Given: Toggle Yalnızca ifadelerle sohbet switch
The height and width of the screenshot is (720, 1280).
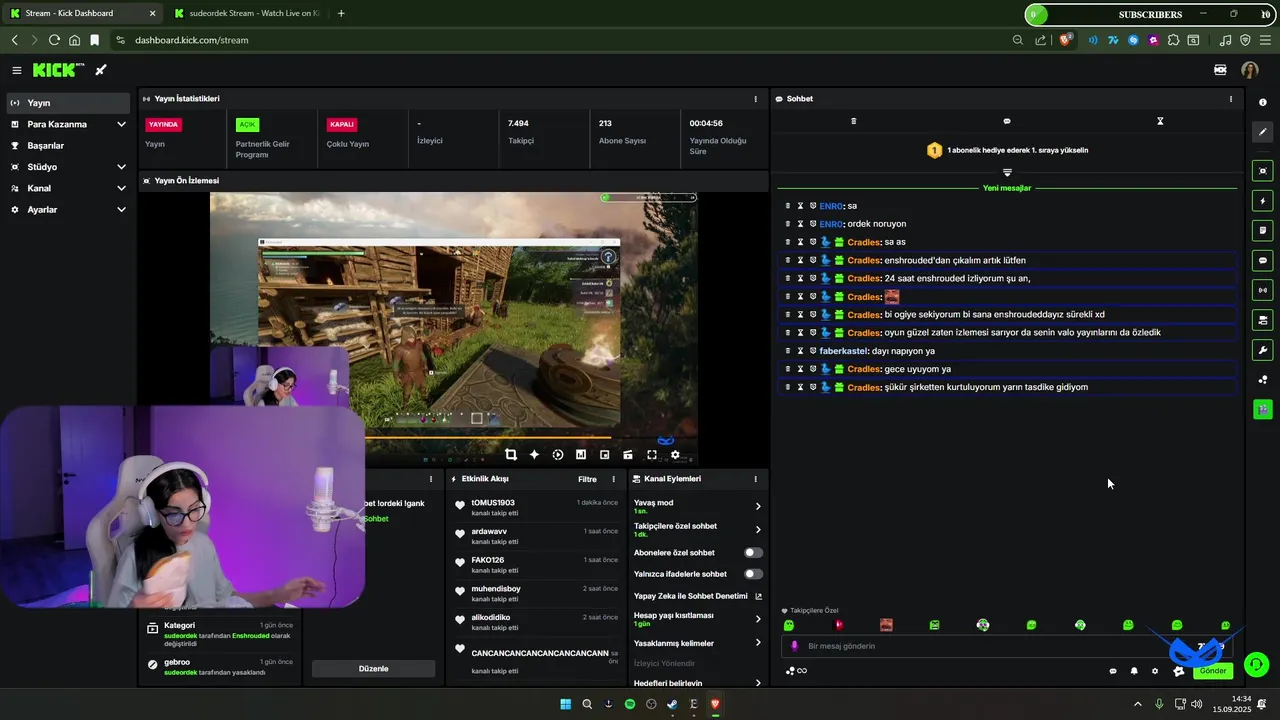Looking at the screenshot, I should (x=753, y=574).
